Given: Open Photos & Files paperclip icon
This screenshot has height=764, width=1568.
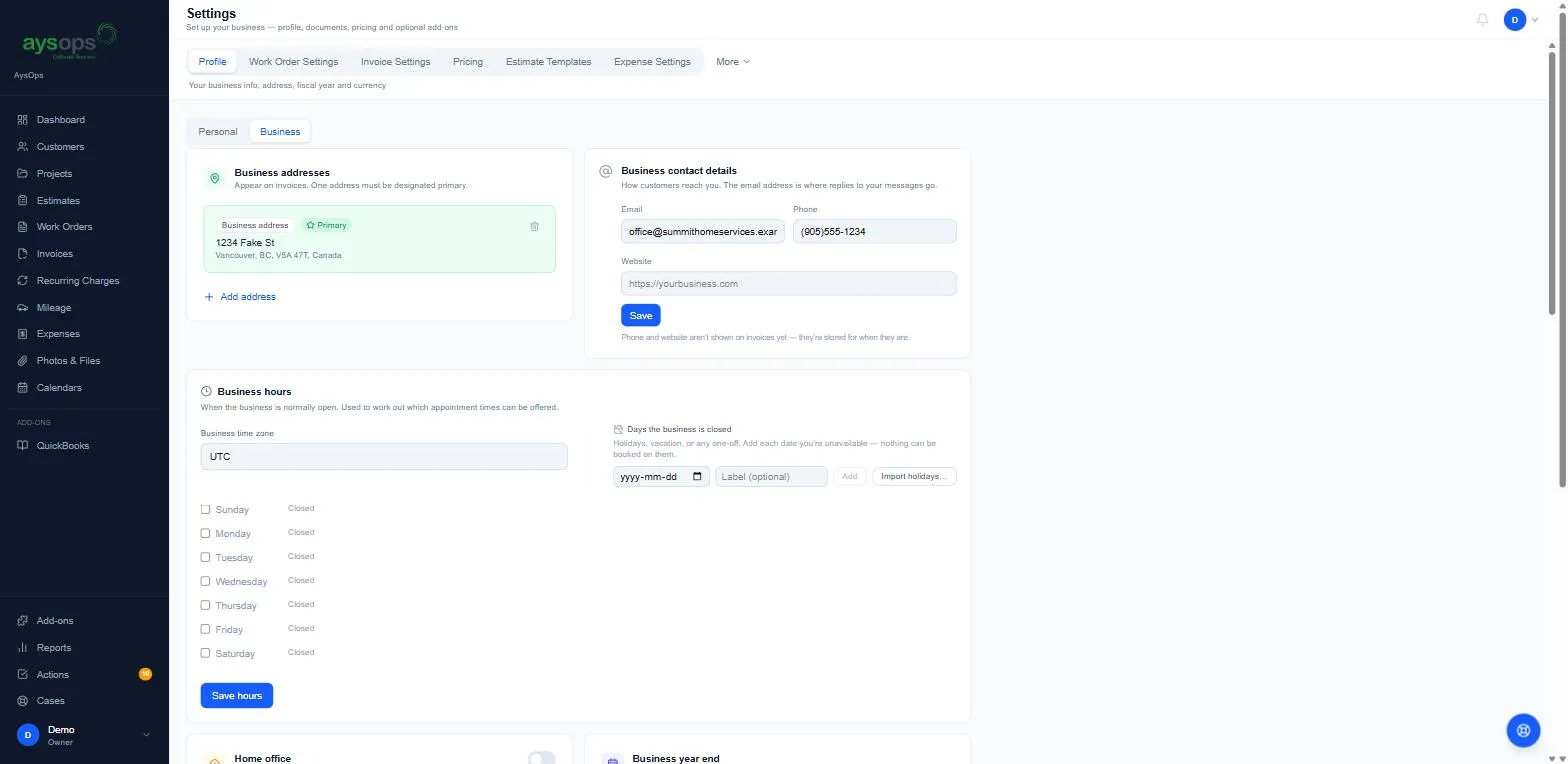Looking at the screenshot, I should point(23,361).
